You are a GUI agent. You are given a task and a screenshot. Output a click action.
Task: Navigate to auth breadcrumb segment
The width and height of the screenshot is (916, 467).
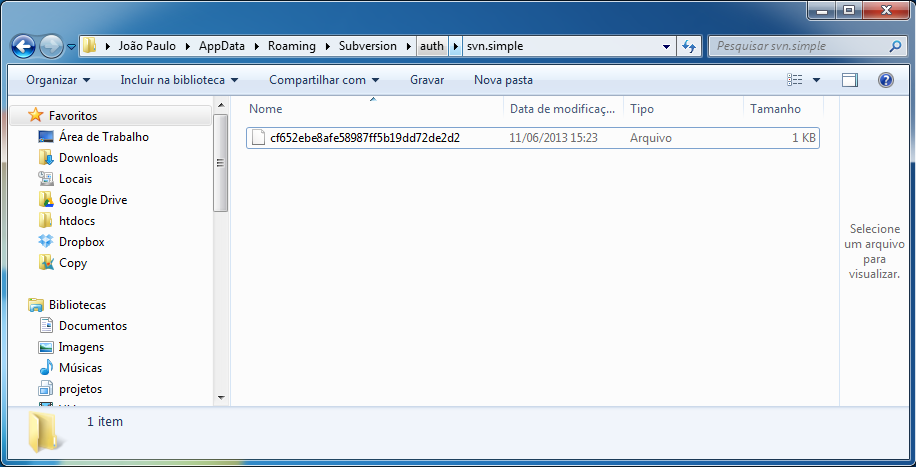tap(432, 46)
